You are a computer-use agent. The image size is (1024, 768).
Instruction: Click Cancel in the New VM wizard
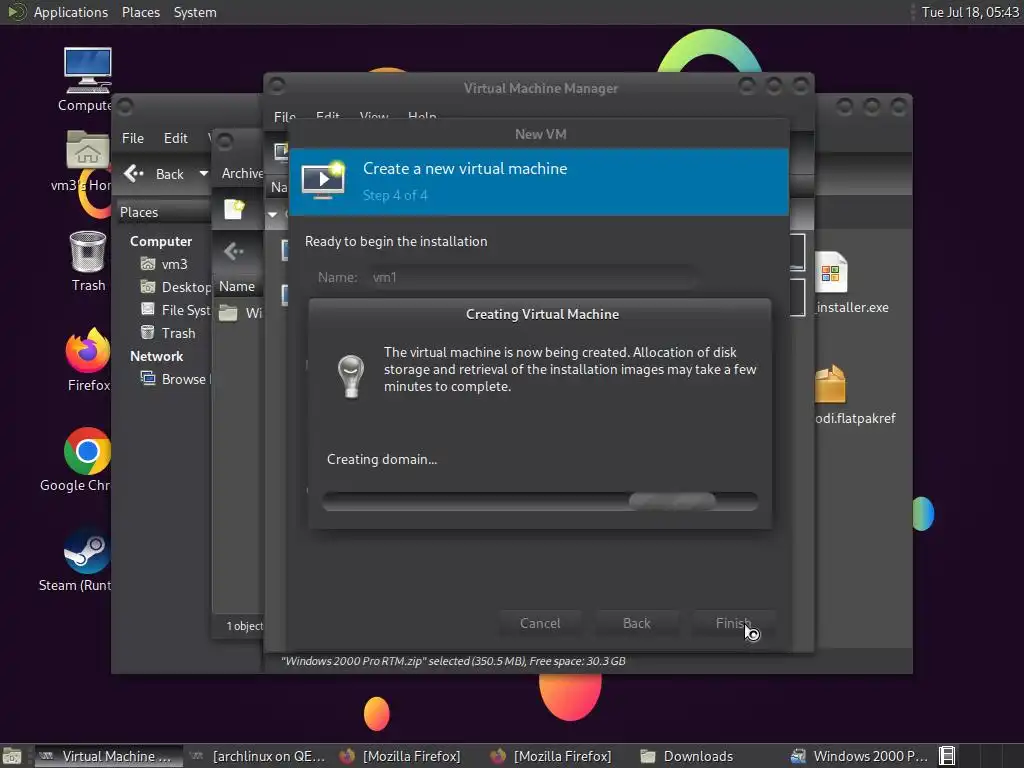(x=540, y=623)
